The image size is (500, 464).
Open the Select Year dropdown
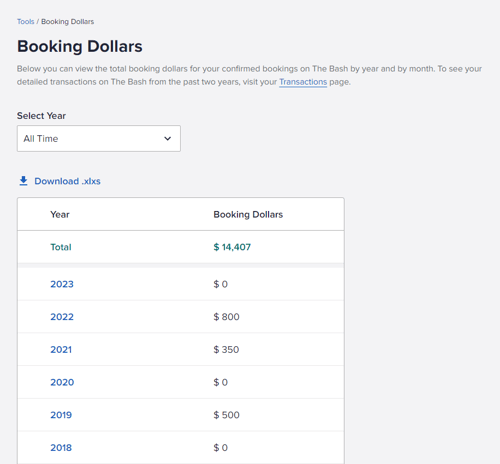[99, 138]
